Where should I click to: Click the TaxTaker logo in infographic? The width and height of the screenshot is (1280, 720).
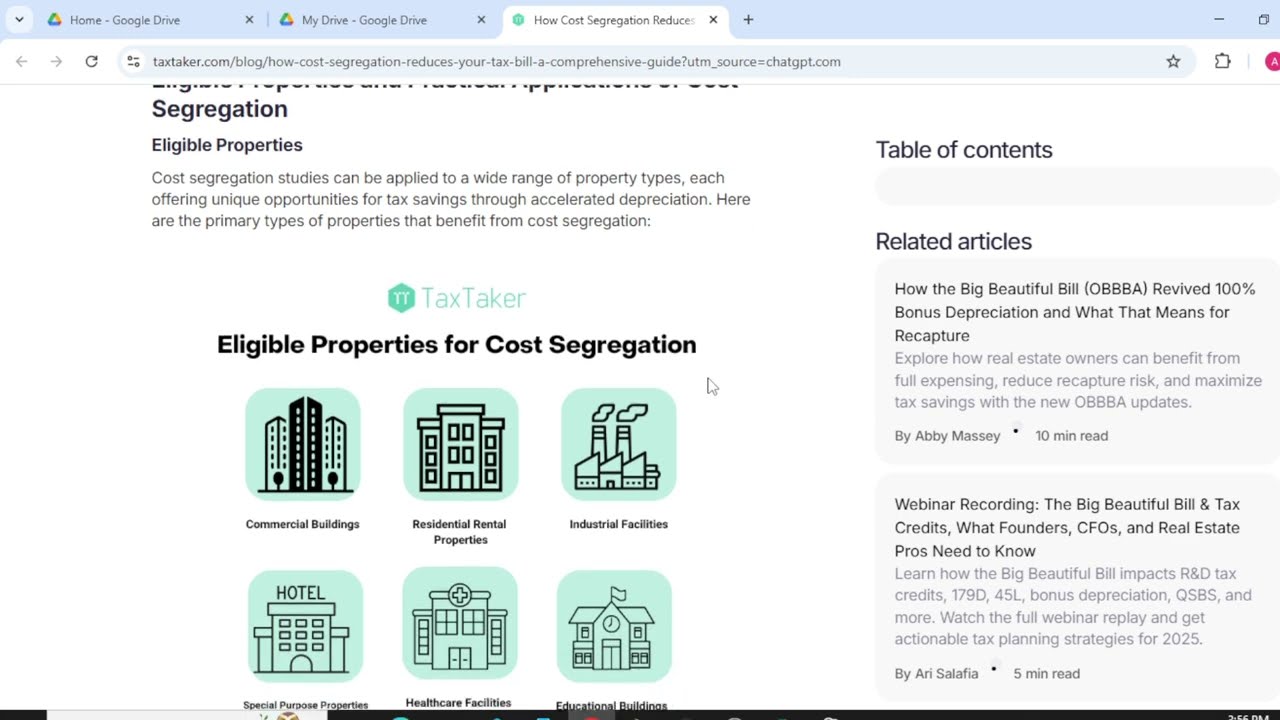point(456,298)
